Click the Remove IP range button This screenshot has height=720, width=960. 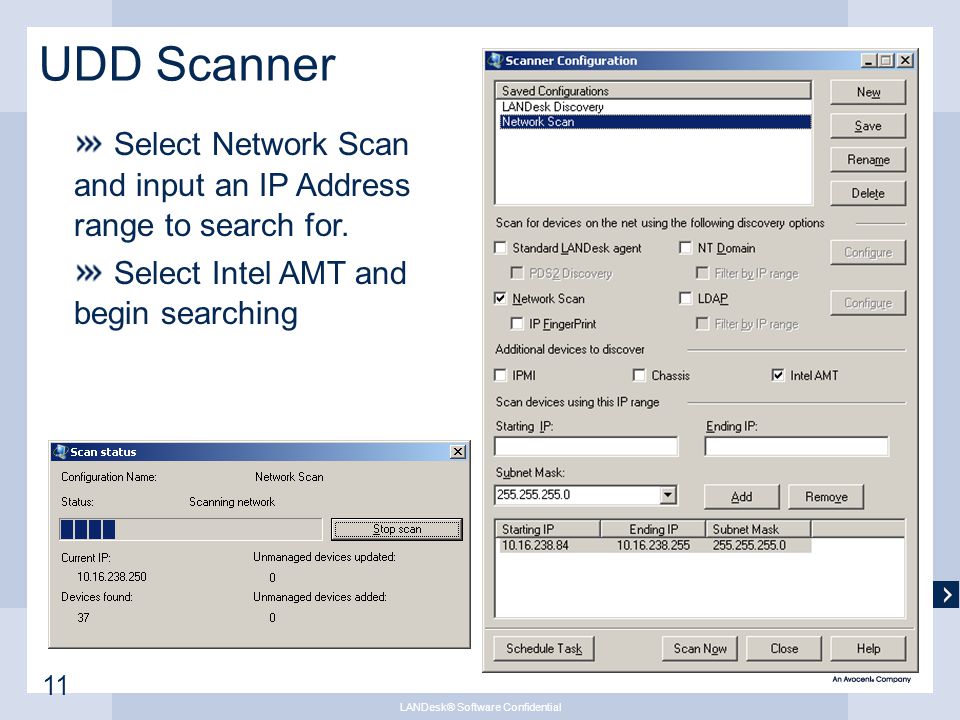[826, 497]
